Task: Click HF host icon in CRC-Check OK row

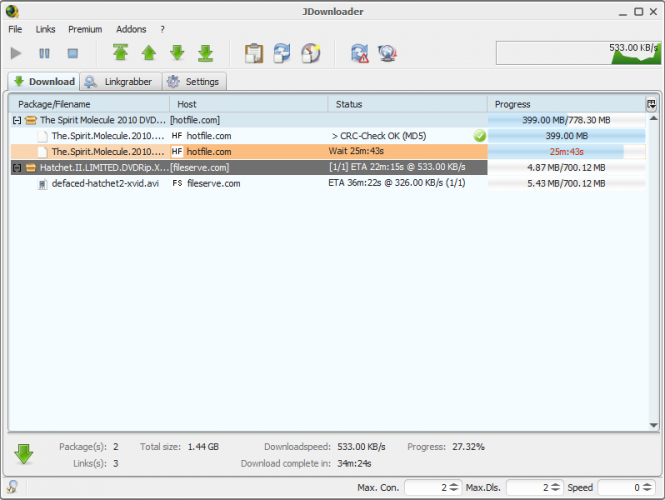Action: point(177,136)
